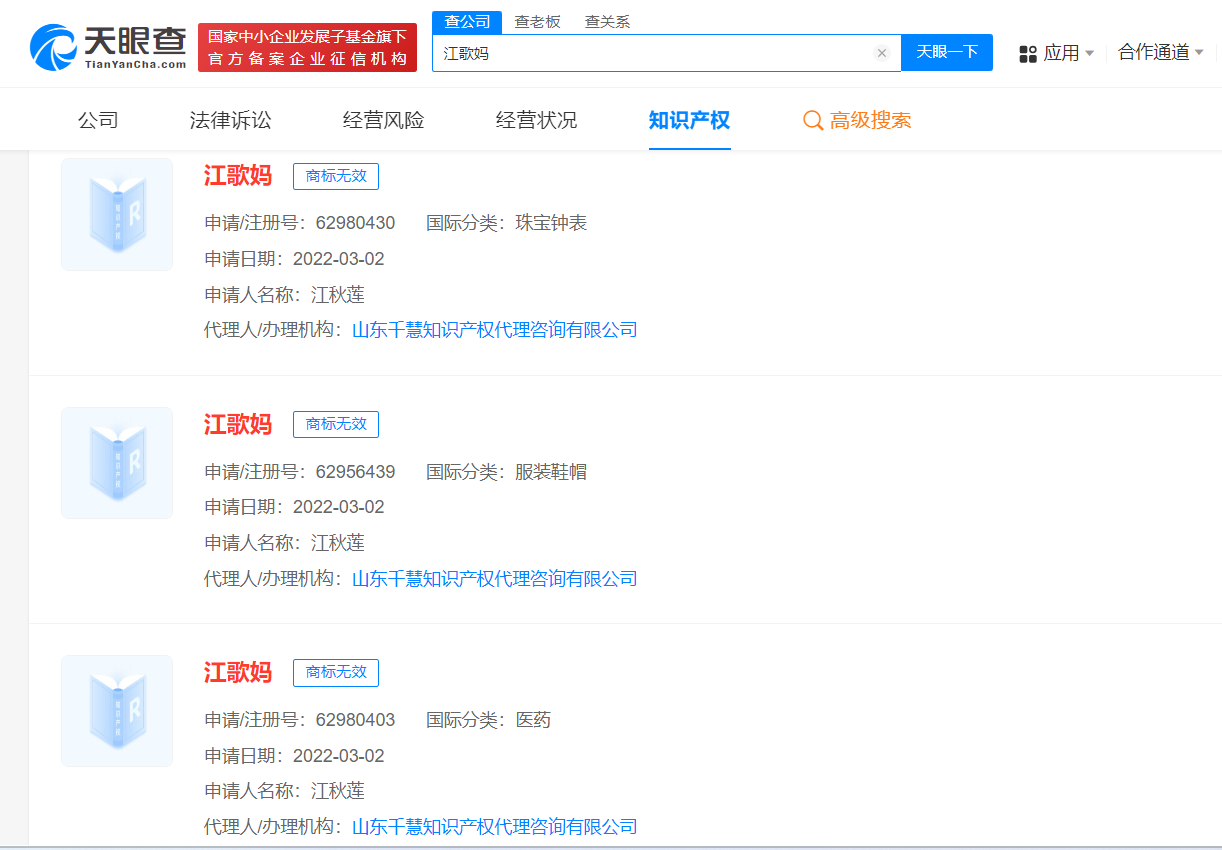Viewport: 1222px width, 850px height.
Task: Click the 天眼一下 search button
Action: click(x=947, y=53)
